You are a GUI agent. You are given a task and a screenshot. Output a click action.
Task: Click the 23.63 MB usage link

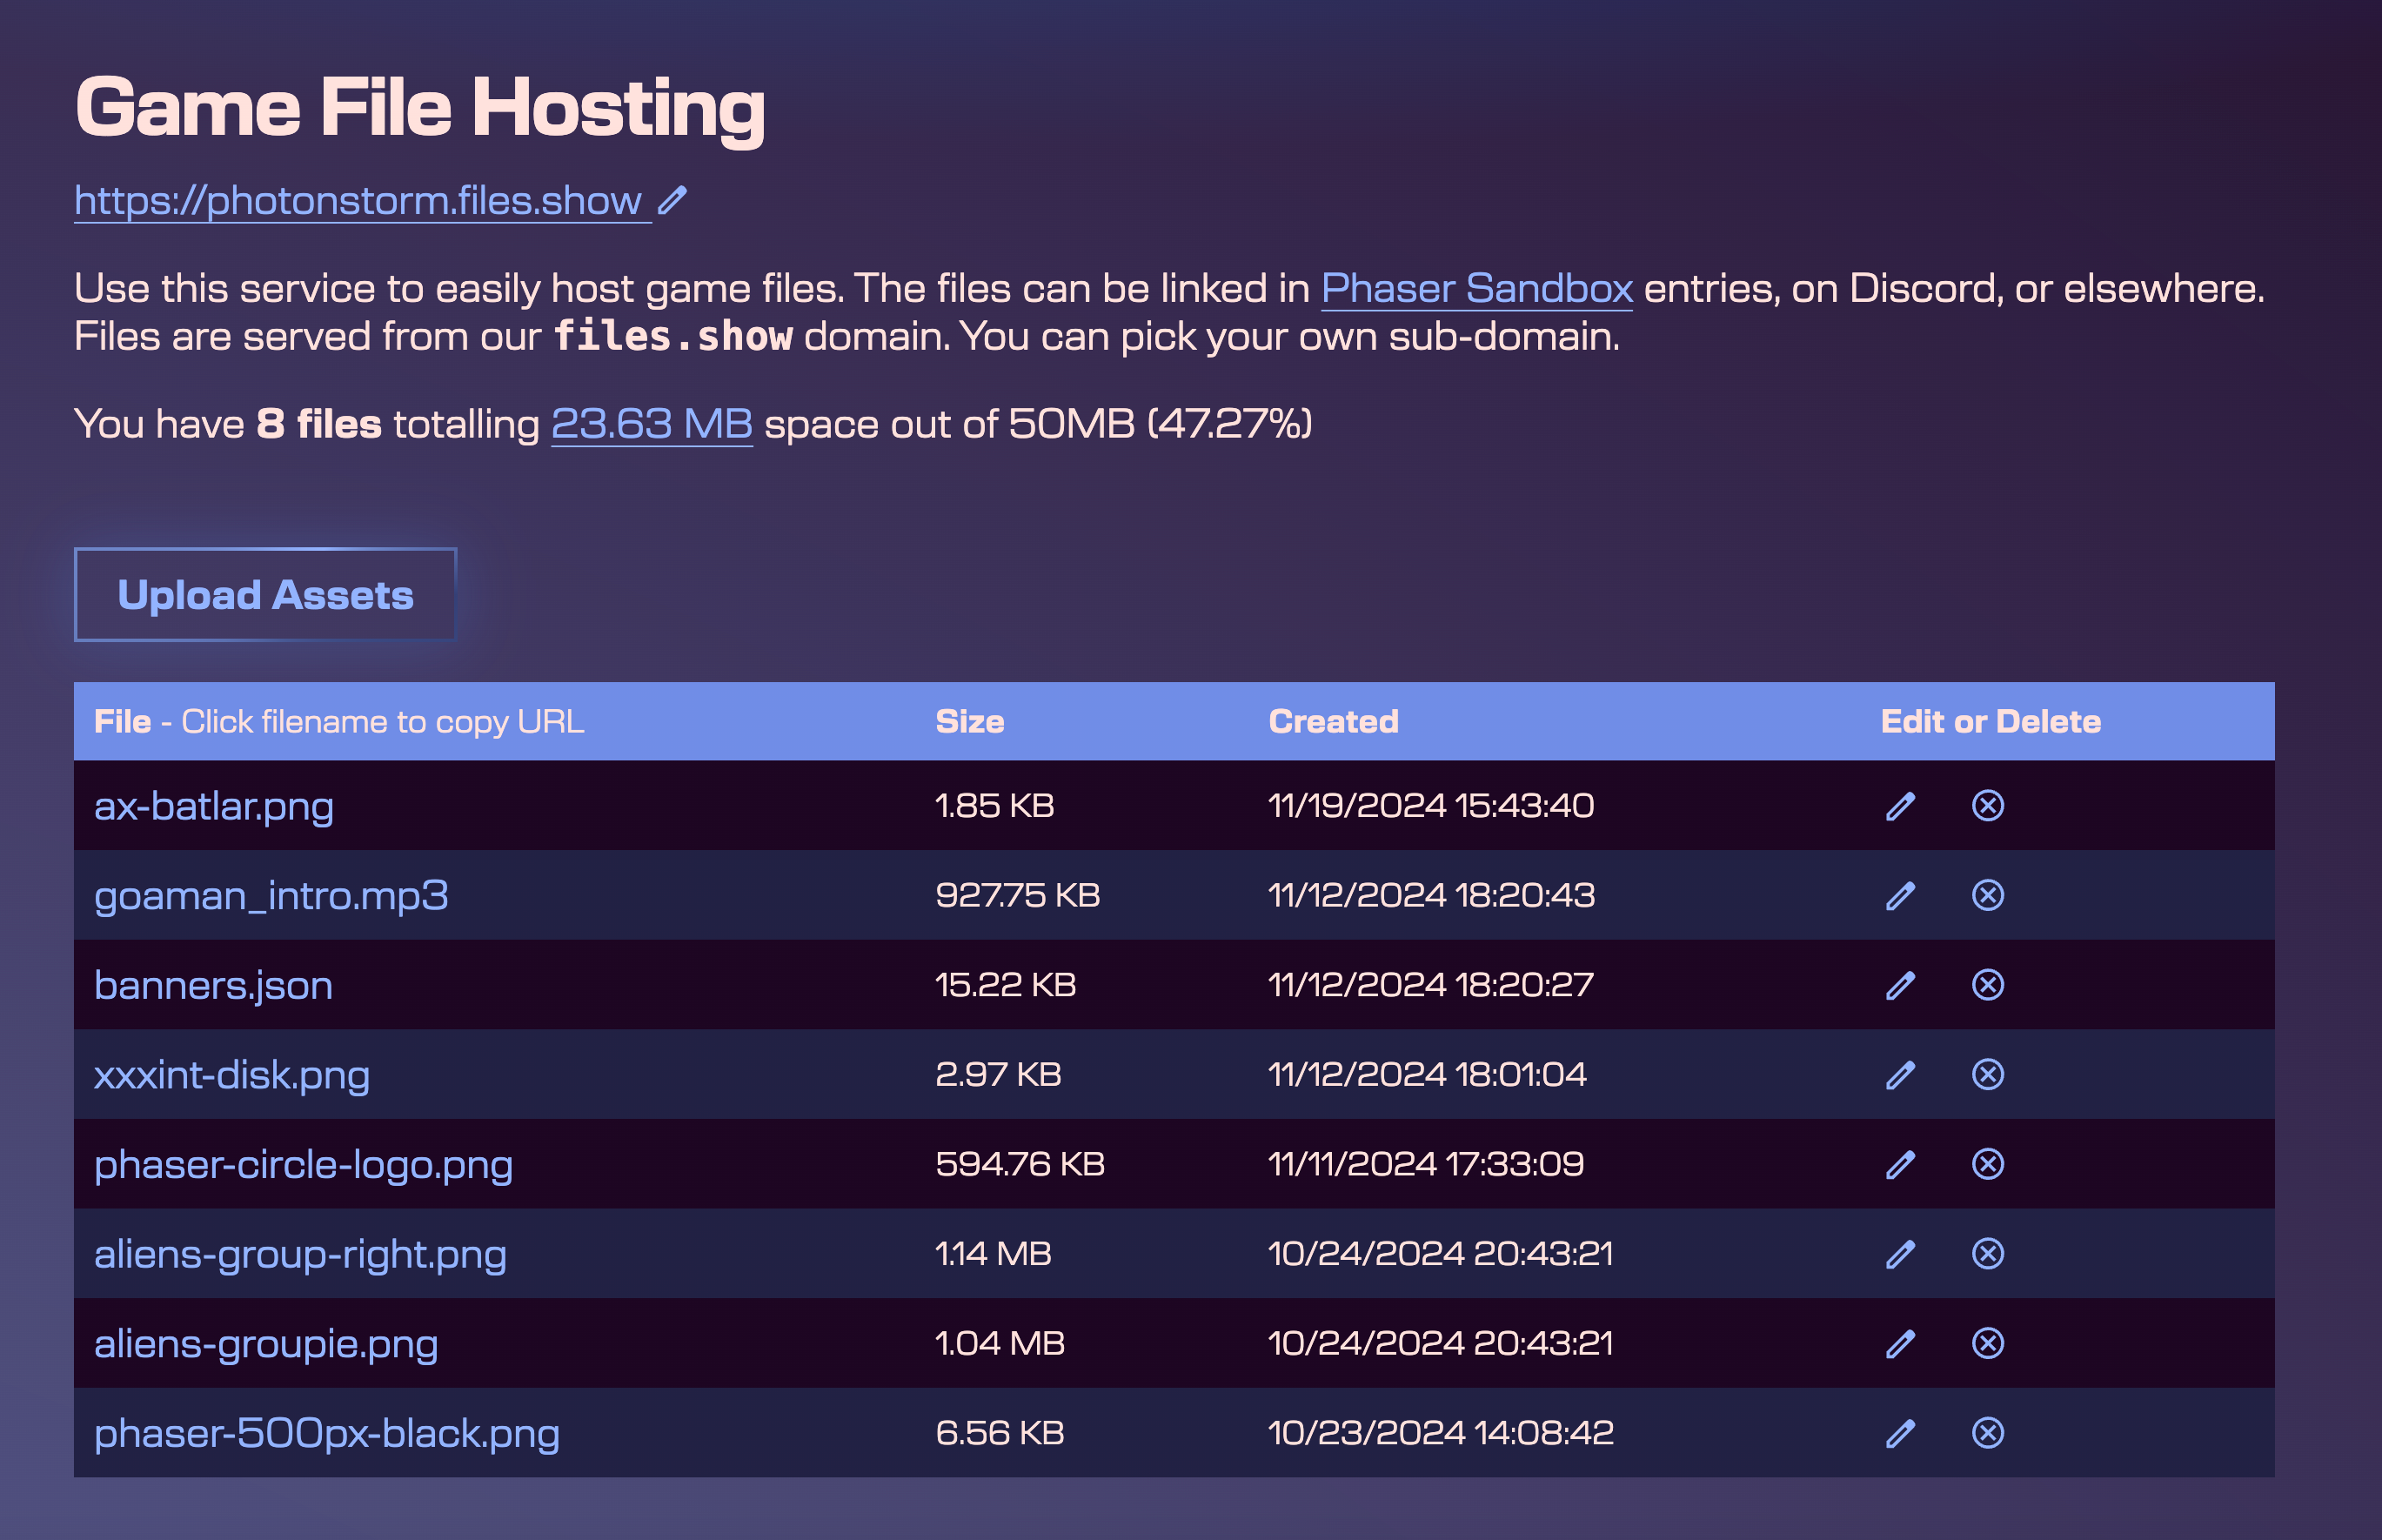pos(651,423)
